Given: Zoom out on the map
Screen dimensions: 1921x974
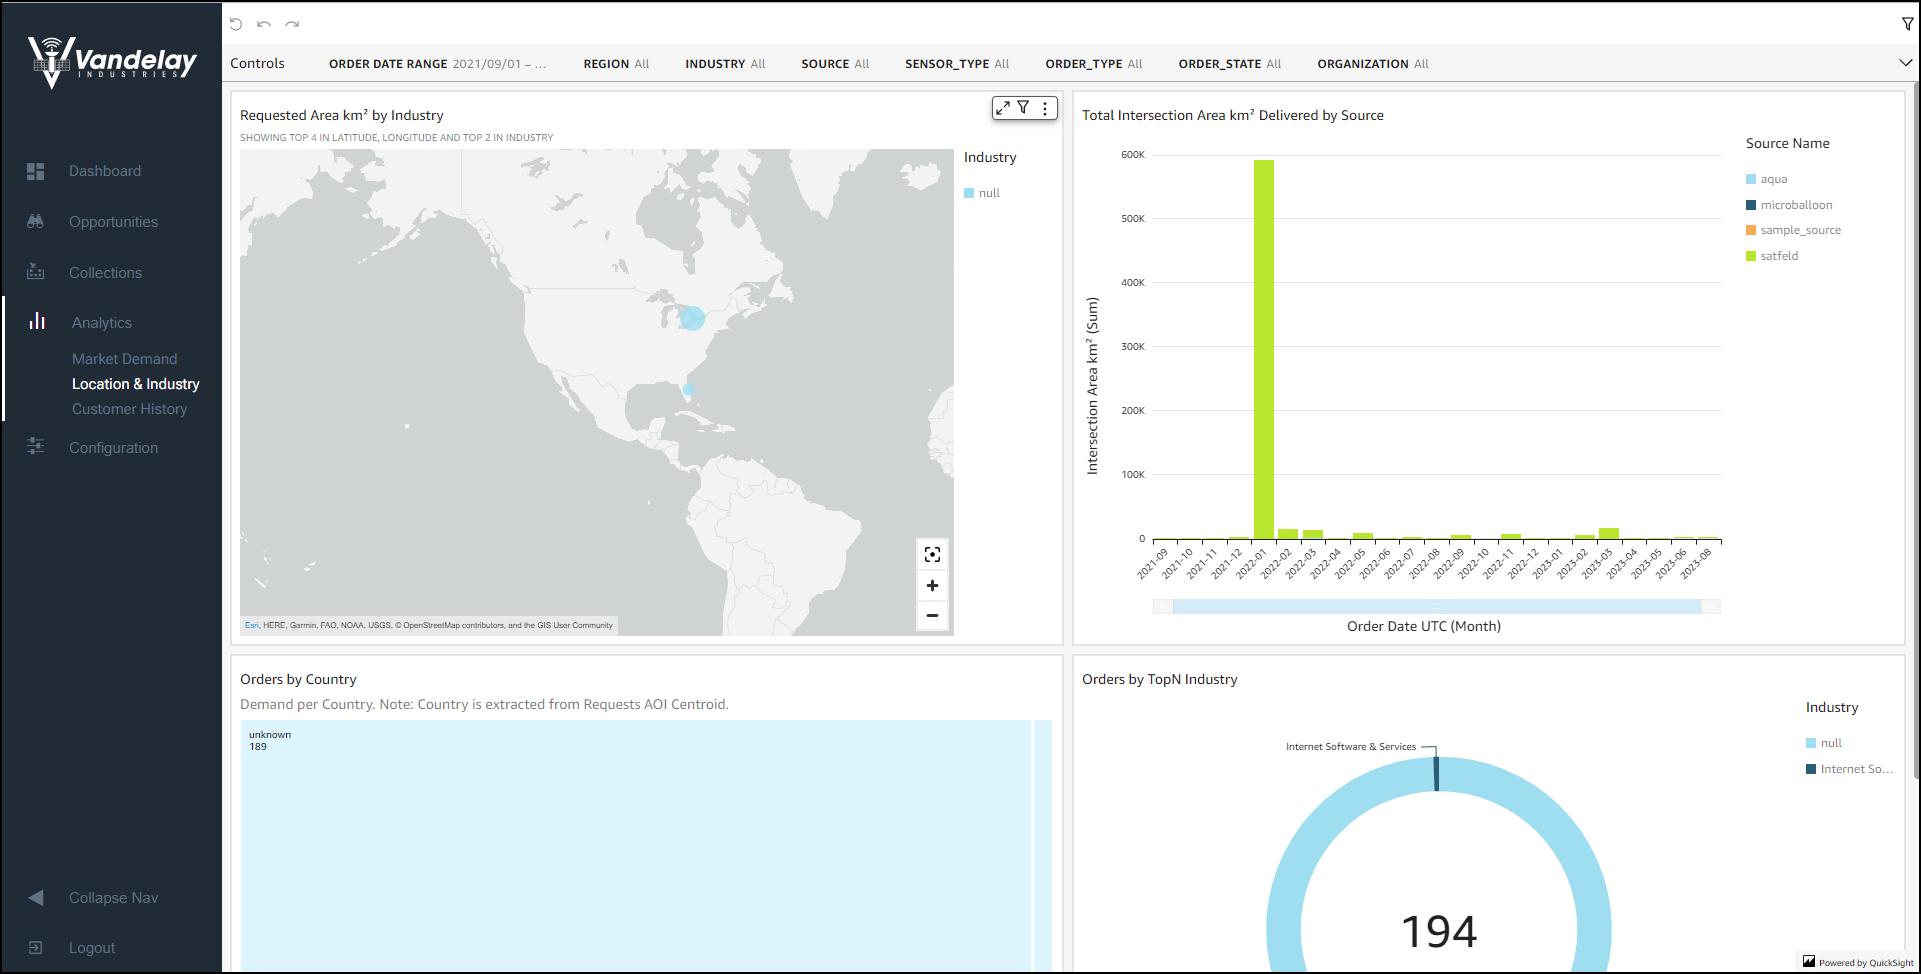Looking at the screenshot, I should click(932, 615).
